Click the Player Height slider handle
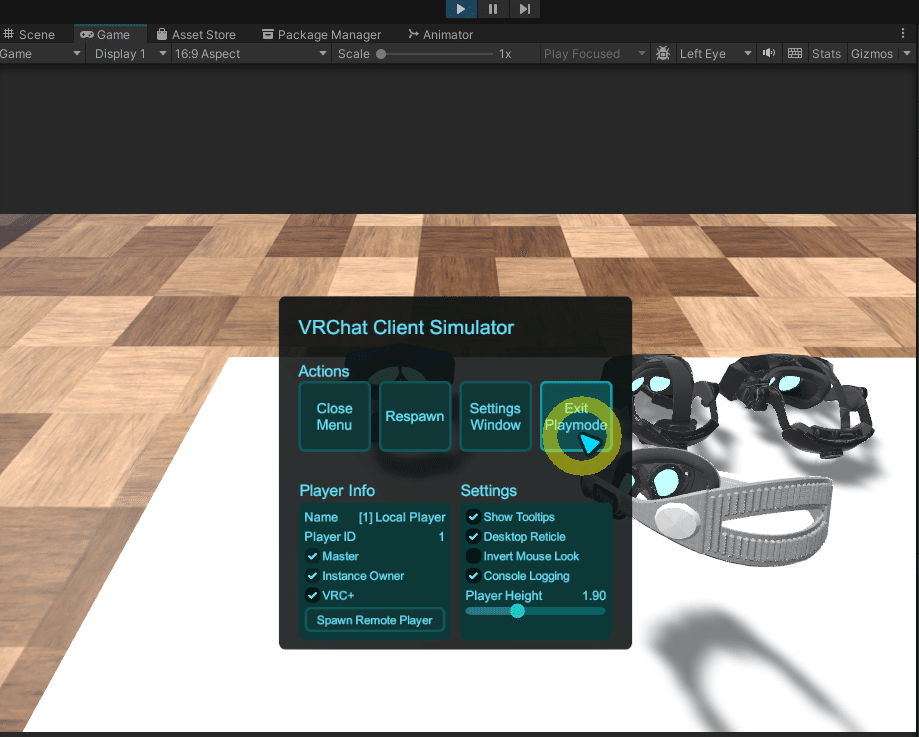This screenshot has width=919, height=737. [517, 611]
